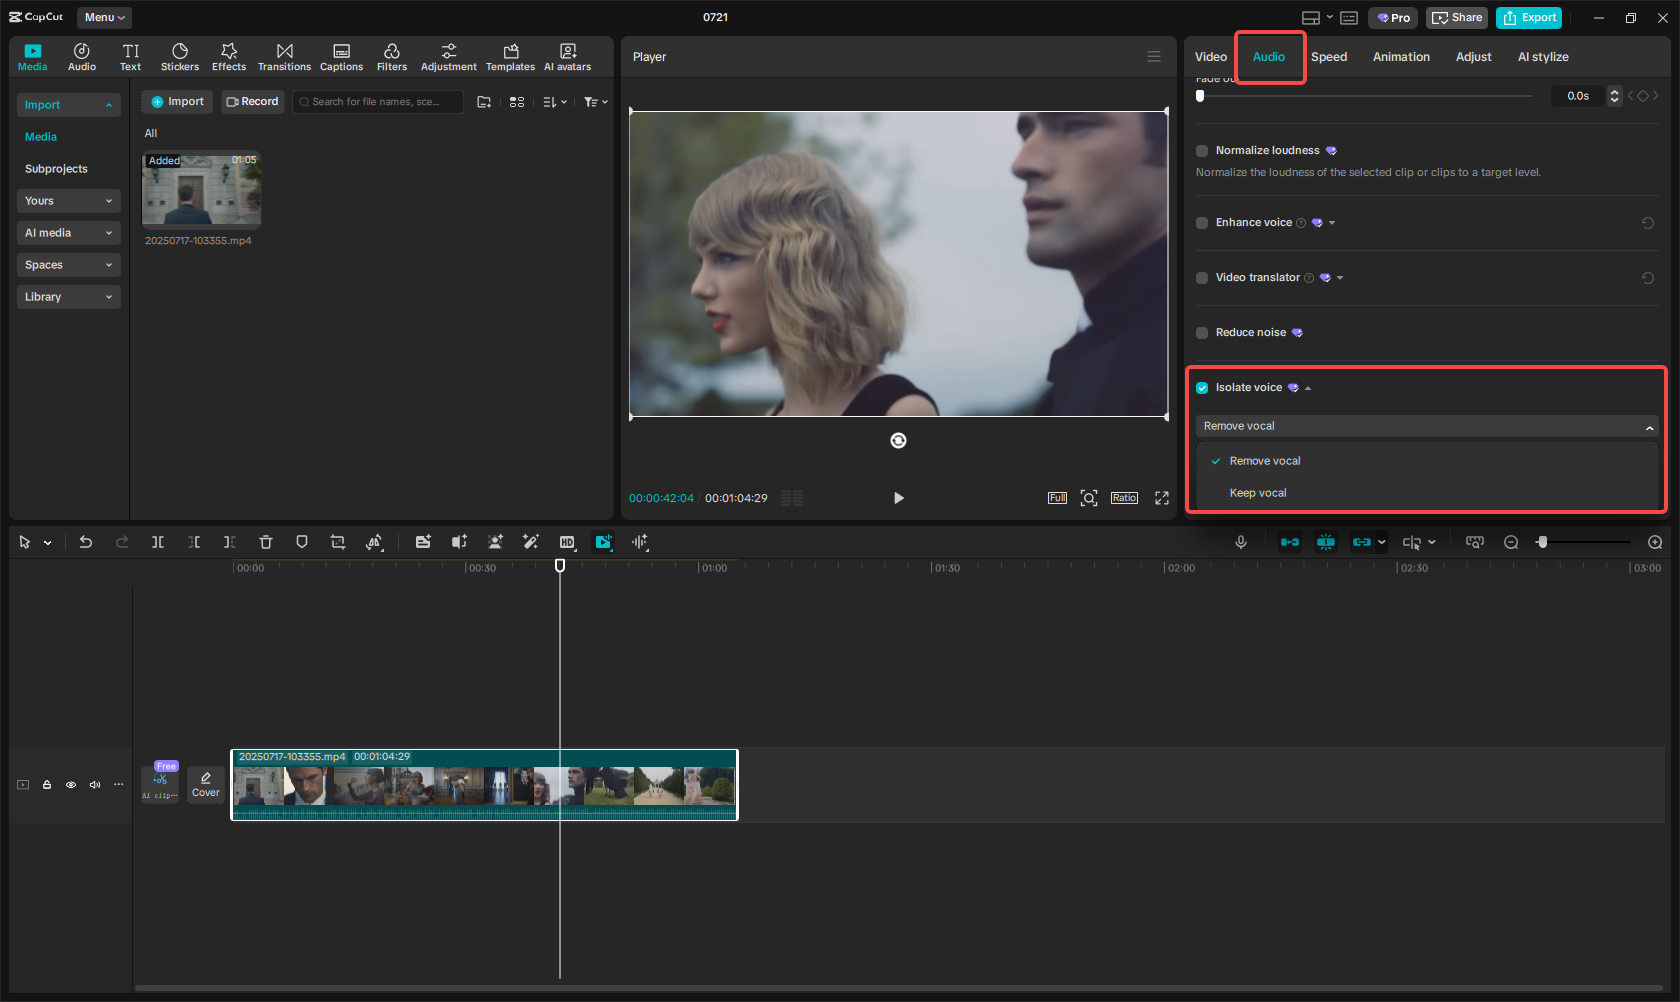Open the Menu in the title bar
This screenshot has width=1680, height=1002.
coord(103,17)
